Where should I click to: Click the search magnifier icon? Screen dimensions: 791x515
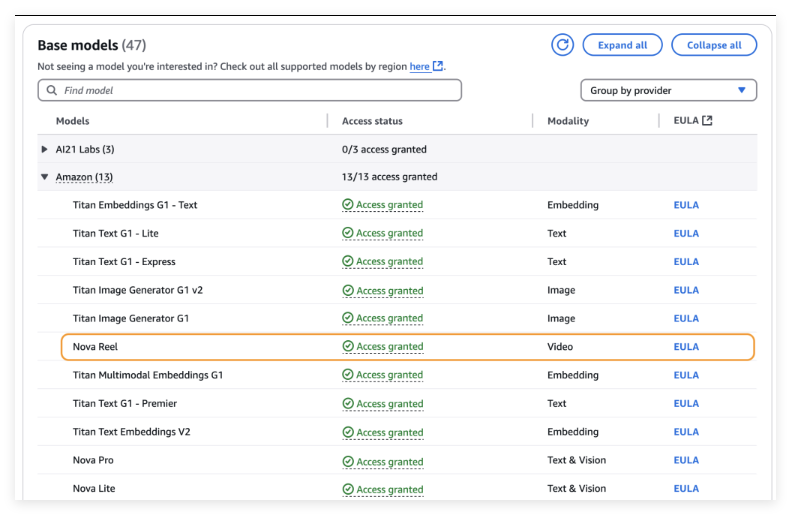51,90
